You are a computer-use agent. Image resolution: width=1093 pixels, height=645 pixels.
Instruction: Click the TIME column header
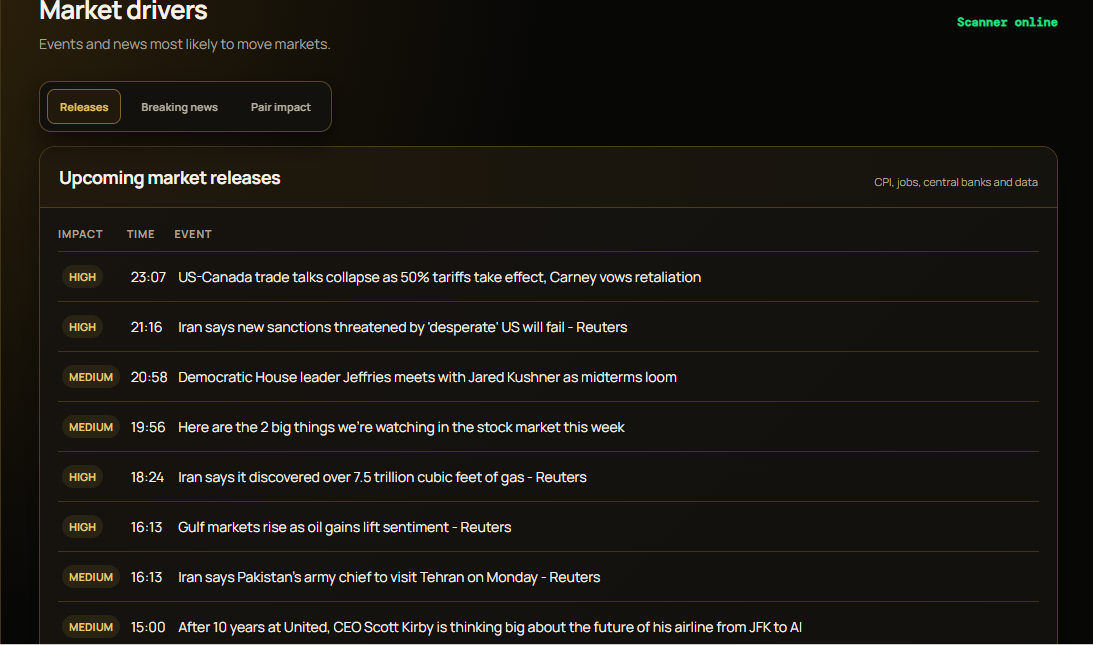pos(141,234)
